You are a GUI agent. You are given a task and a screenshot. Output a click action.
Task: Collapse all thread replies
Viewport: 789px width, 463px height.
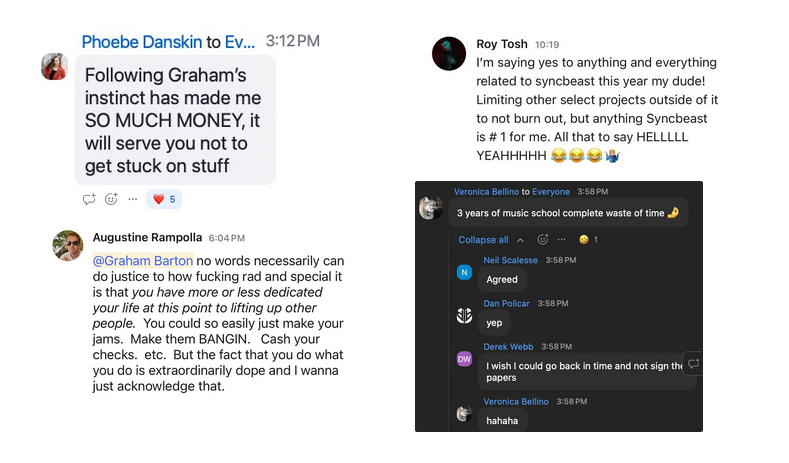tap(483, 240)
